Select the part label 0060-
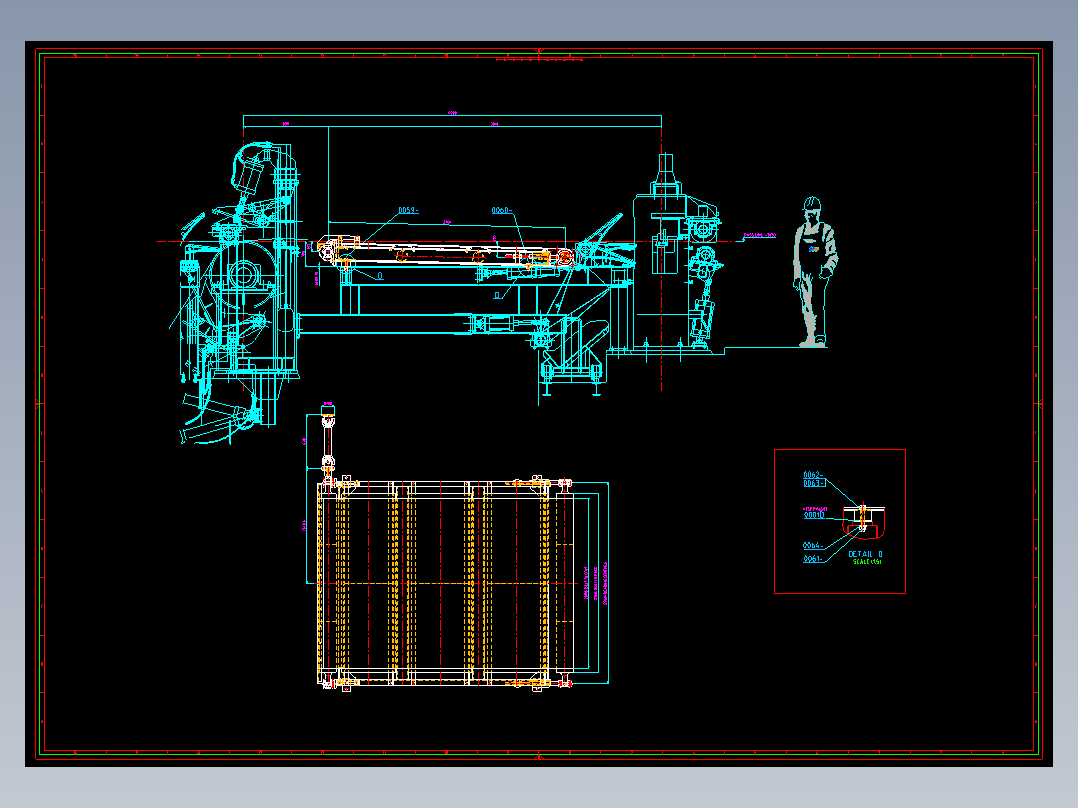Screen dimensions: 1078x808 click(x=501, y=210)
